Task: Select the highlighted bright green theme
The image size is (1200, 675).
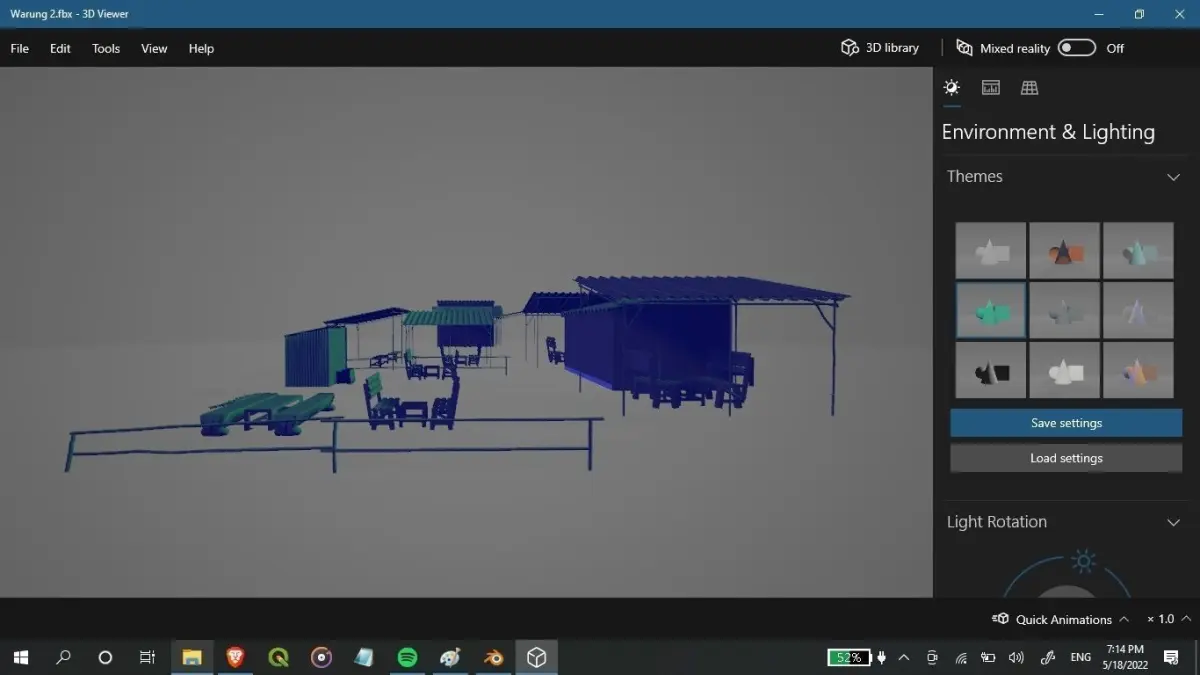Action: point(990,310)
